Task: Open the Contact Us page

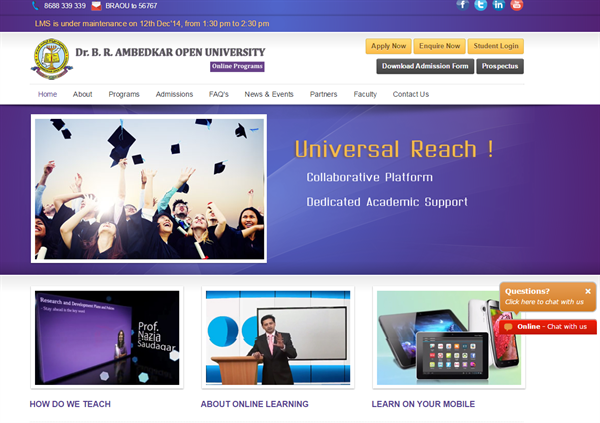Action: 411,94
